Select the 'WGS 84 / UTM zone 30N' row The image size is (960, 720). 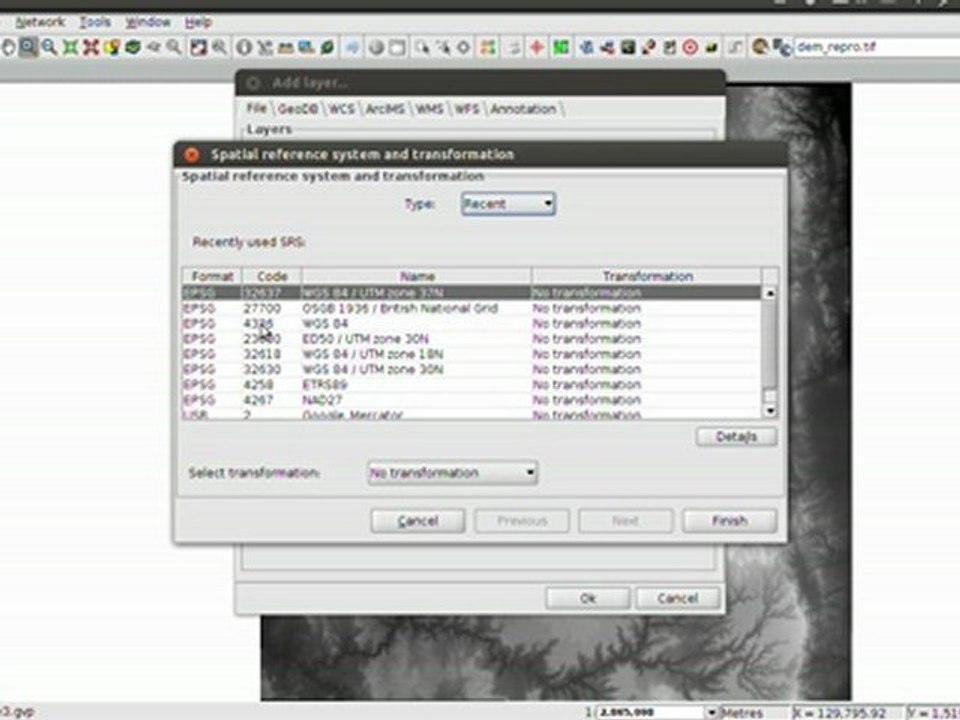click(x=471, y=369)
